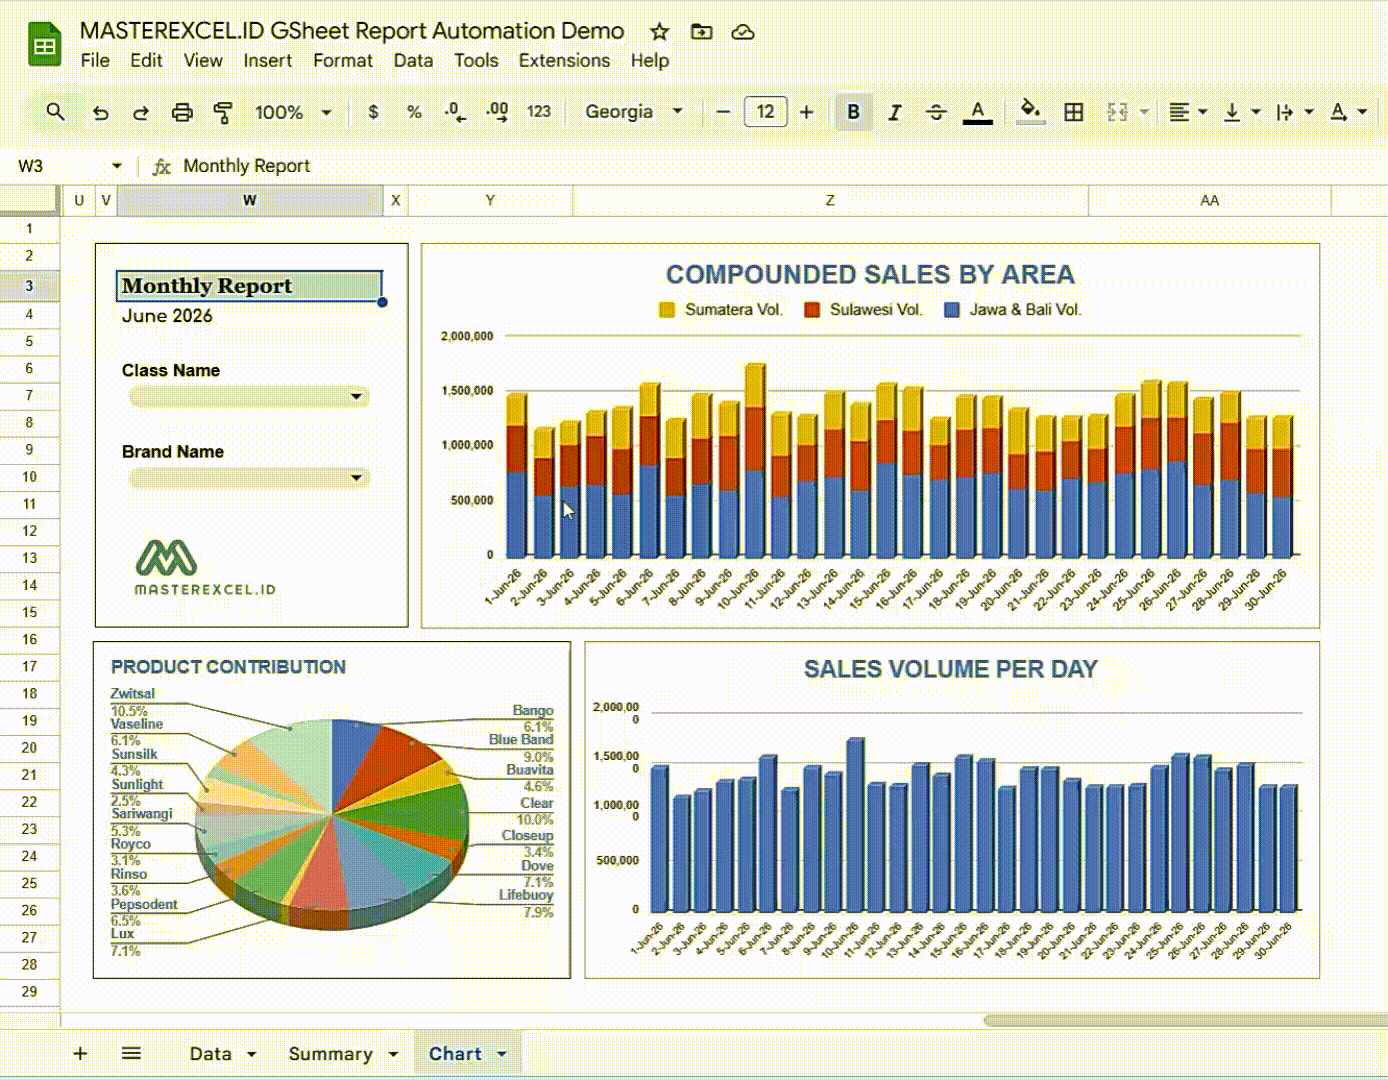
Task: Open the Insert menu
Action: (268, 60)
